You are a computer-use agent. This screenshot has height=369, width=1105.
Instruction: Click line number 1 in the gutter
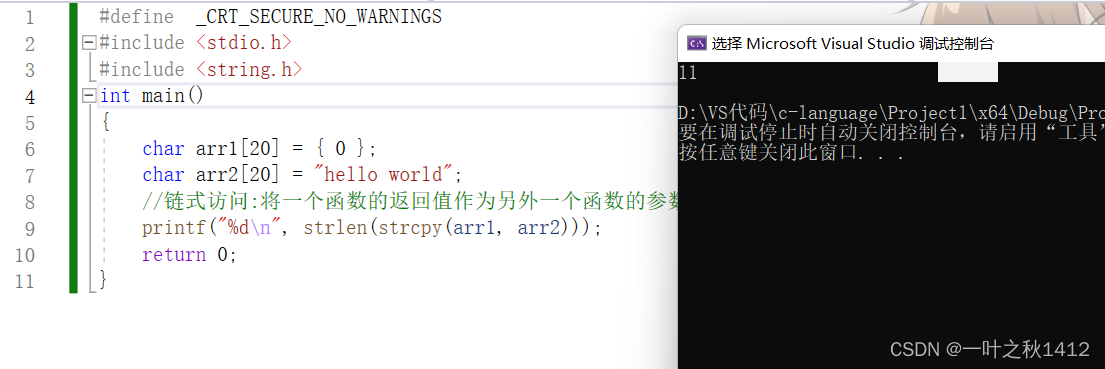pyautogui.click(x=29, y=17)
